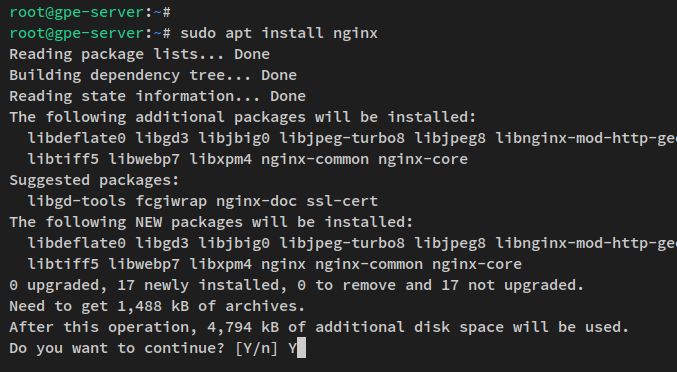Click the 'libgd-tools' suggested package

tap(77, 201)
